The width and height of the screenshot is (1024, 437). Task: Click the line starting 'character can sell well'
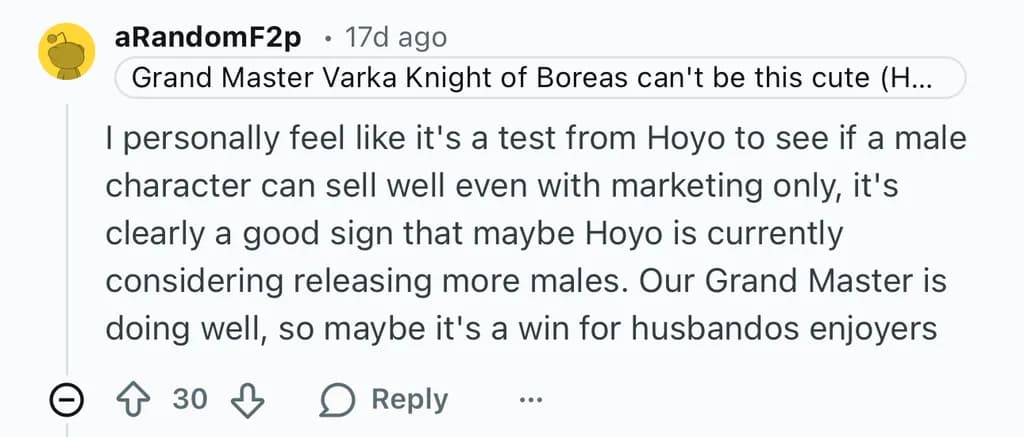[502, 187]
